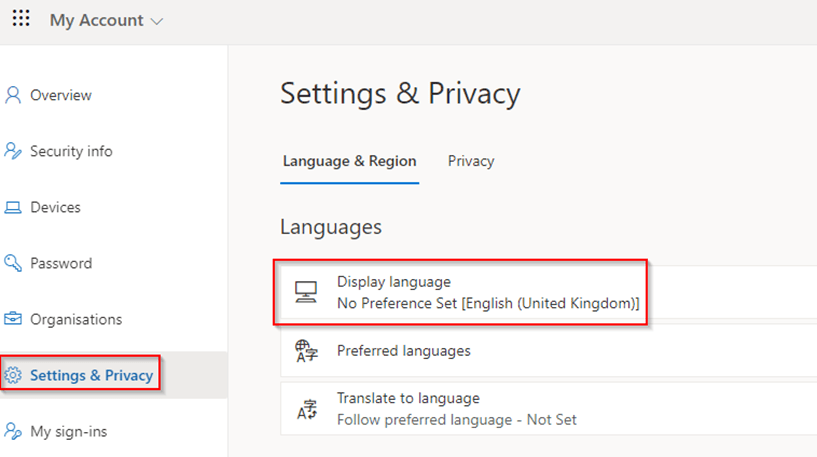This screenshot has width=817, height=457.
Task: Switch to the Privacy tab
Action: (471, 161)
